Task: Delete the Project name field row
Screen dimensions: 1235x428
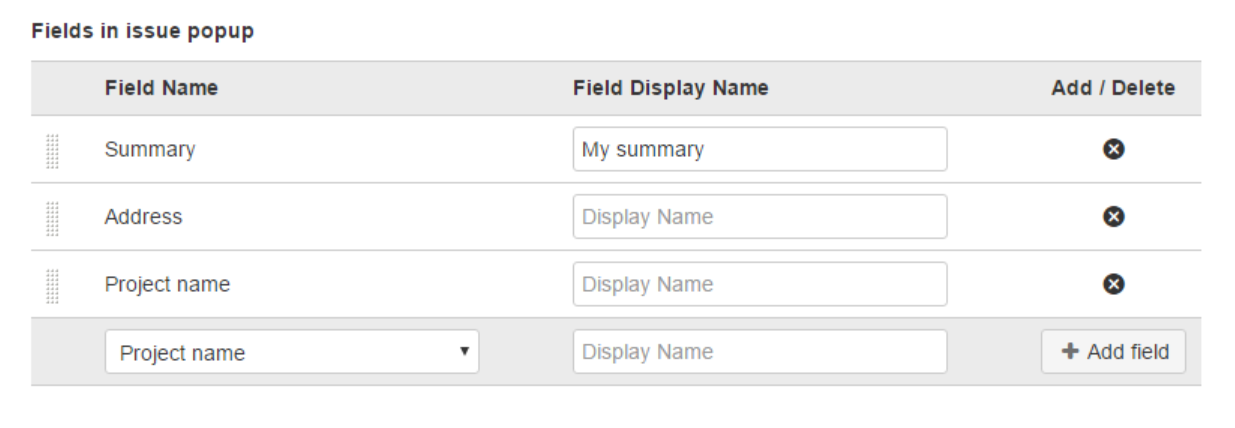Action: click(x=1112, y=284)
